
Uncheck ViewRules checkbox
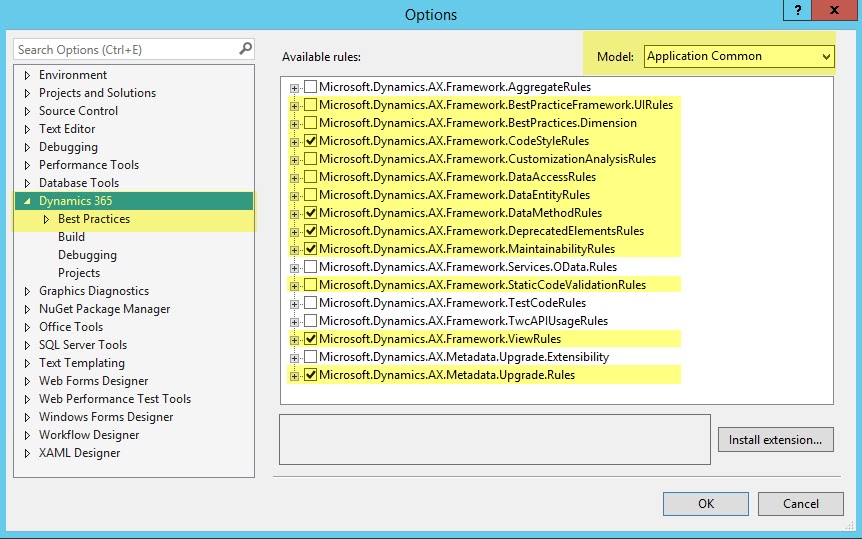point(311,339)
